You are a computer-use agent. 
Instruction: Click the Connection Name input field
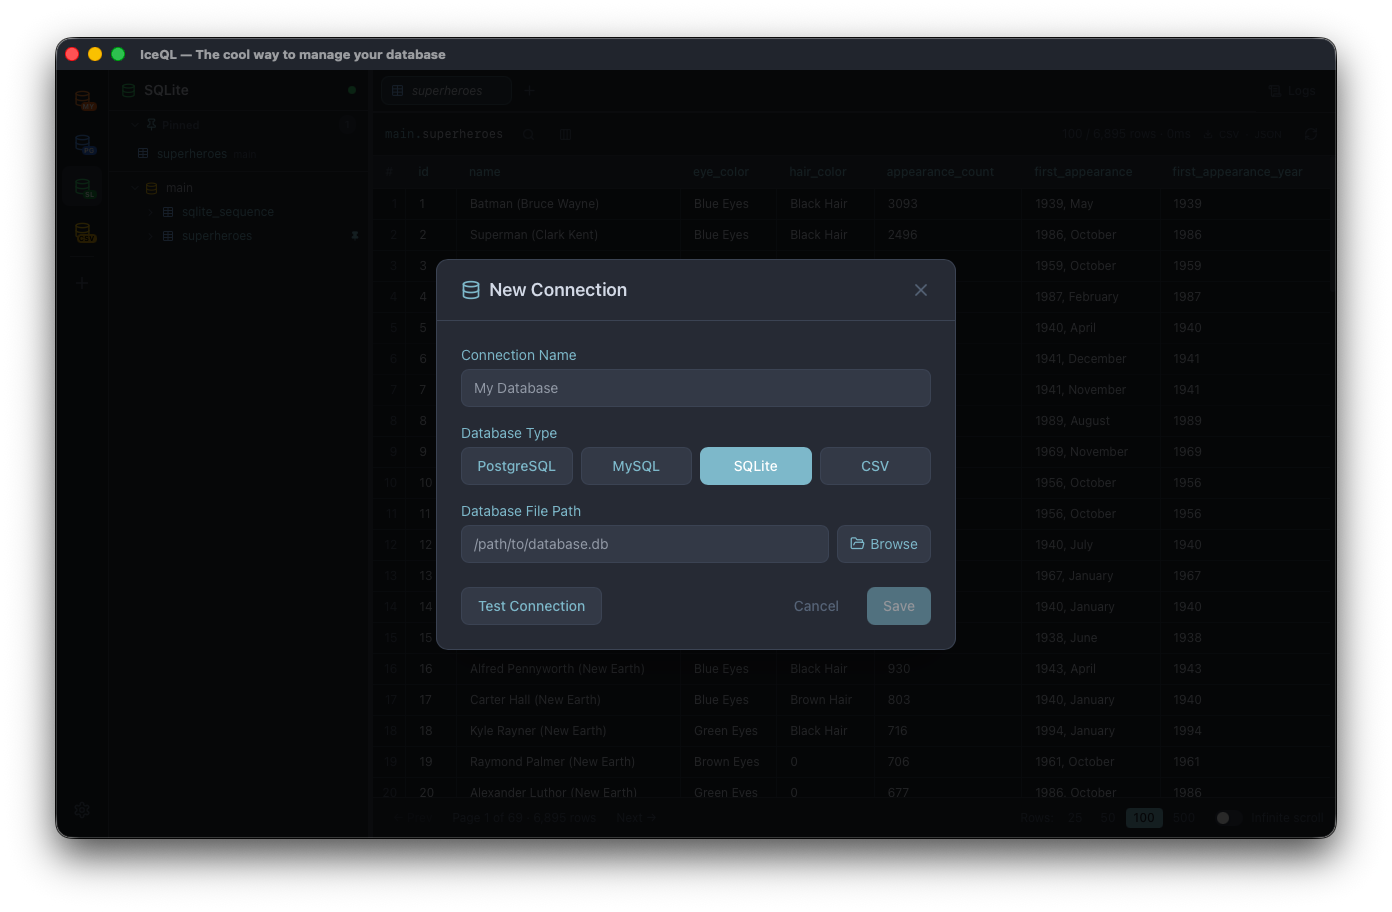[696, 388]
